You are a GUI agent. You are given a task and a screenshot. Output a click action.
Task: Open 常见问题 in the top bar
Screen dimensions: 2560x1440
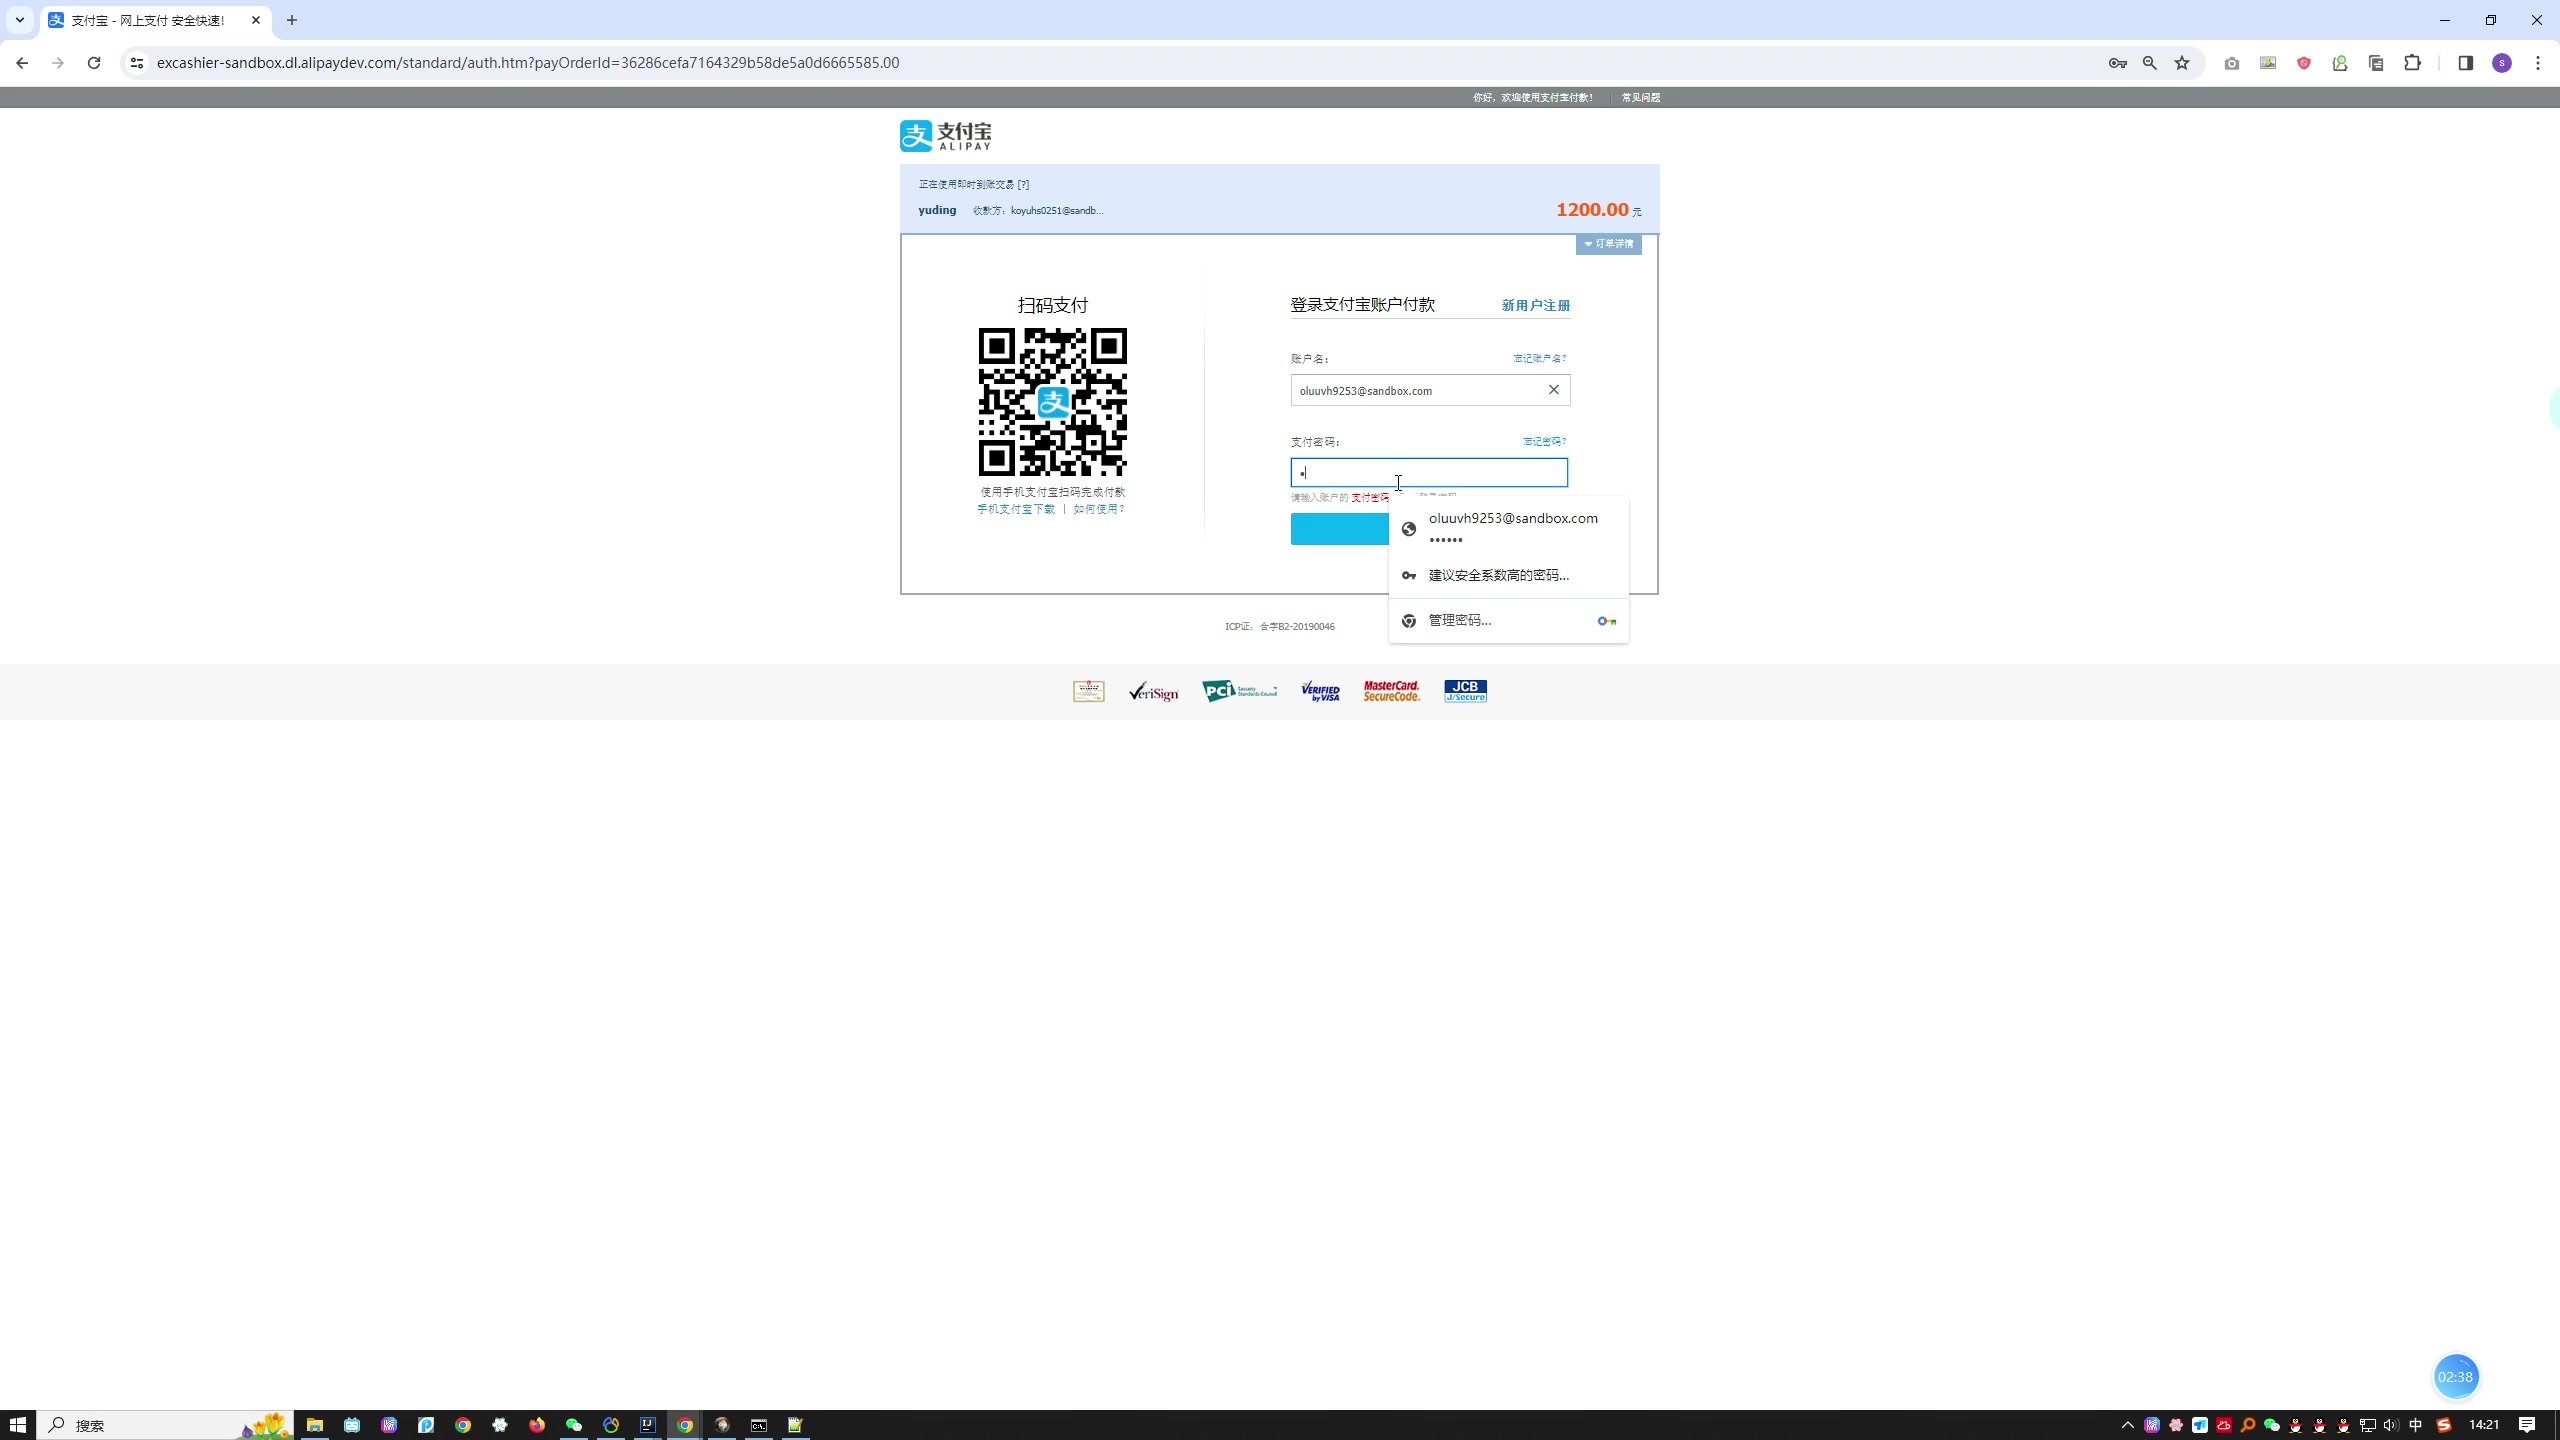click(x=1641, y=97)
